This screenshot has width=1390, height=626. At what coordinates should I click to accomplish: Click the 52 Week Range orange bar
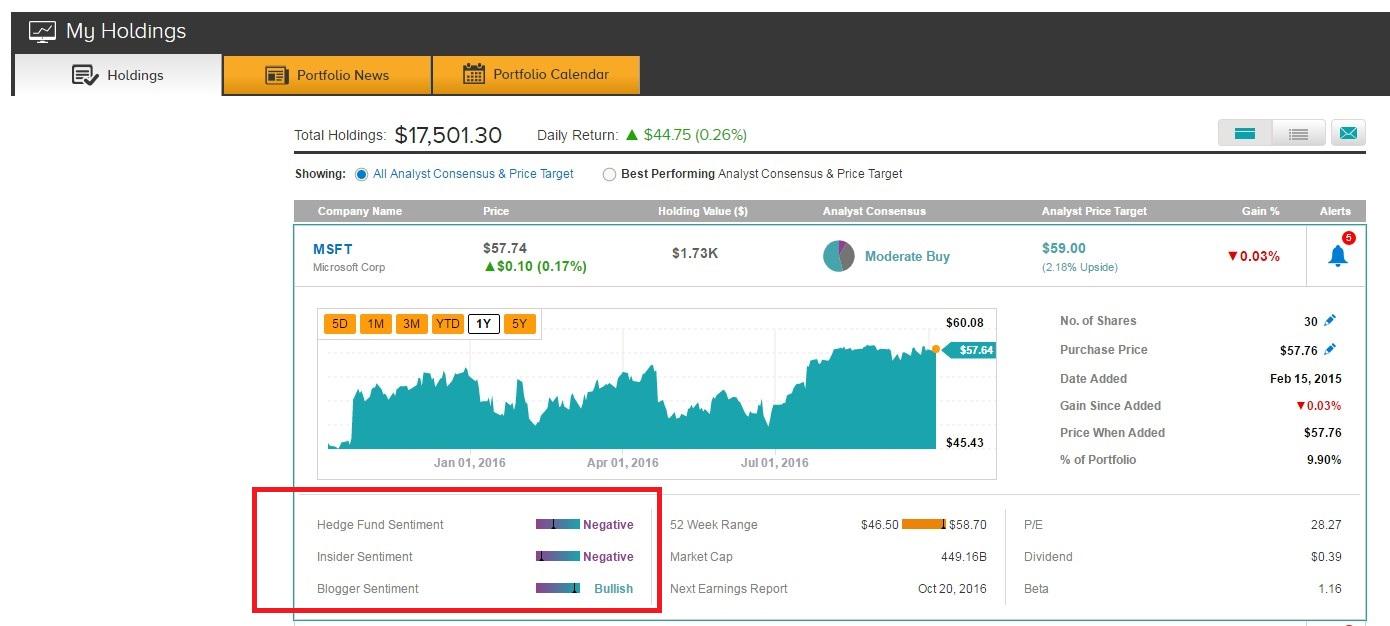(924, 524)
